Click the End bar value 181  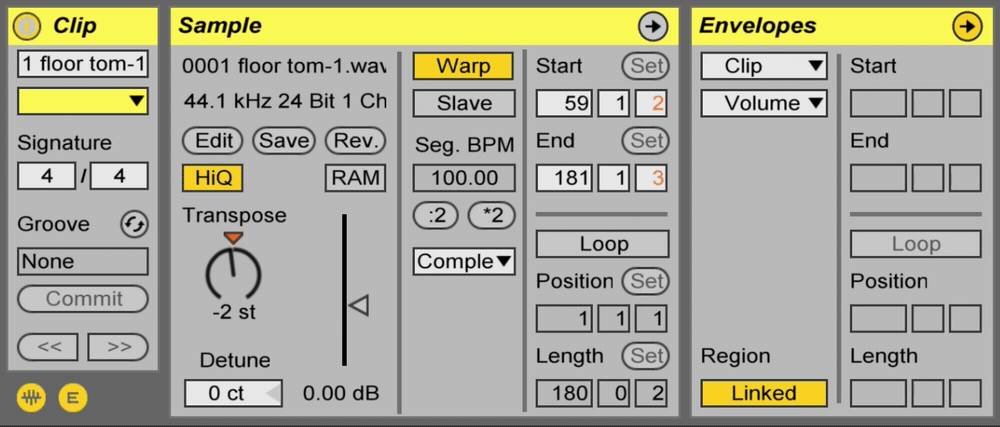click(565, 178)
